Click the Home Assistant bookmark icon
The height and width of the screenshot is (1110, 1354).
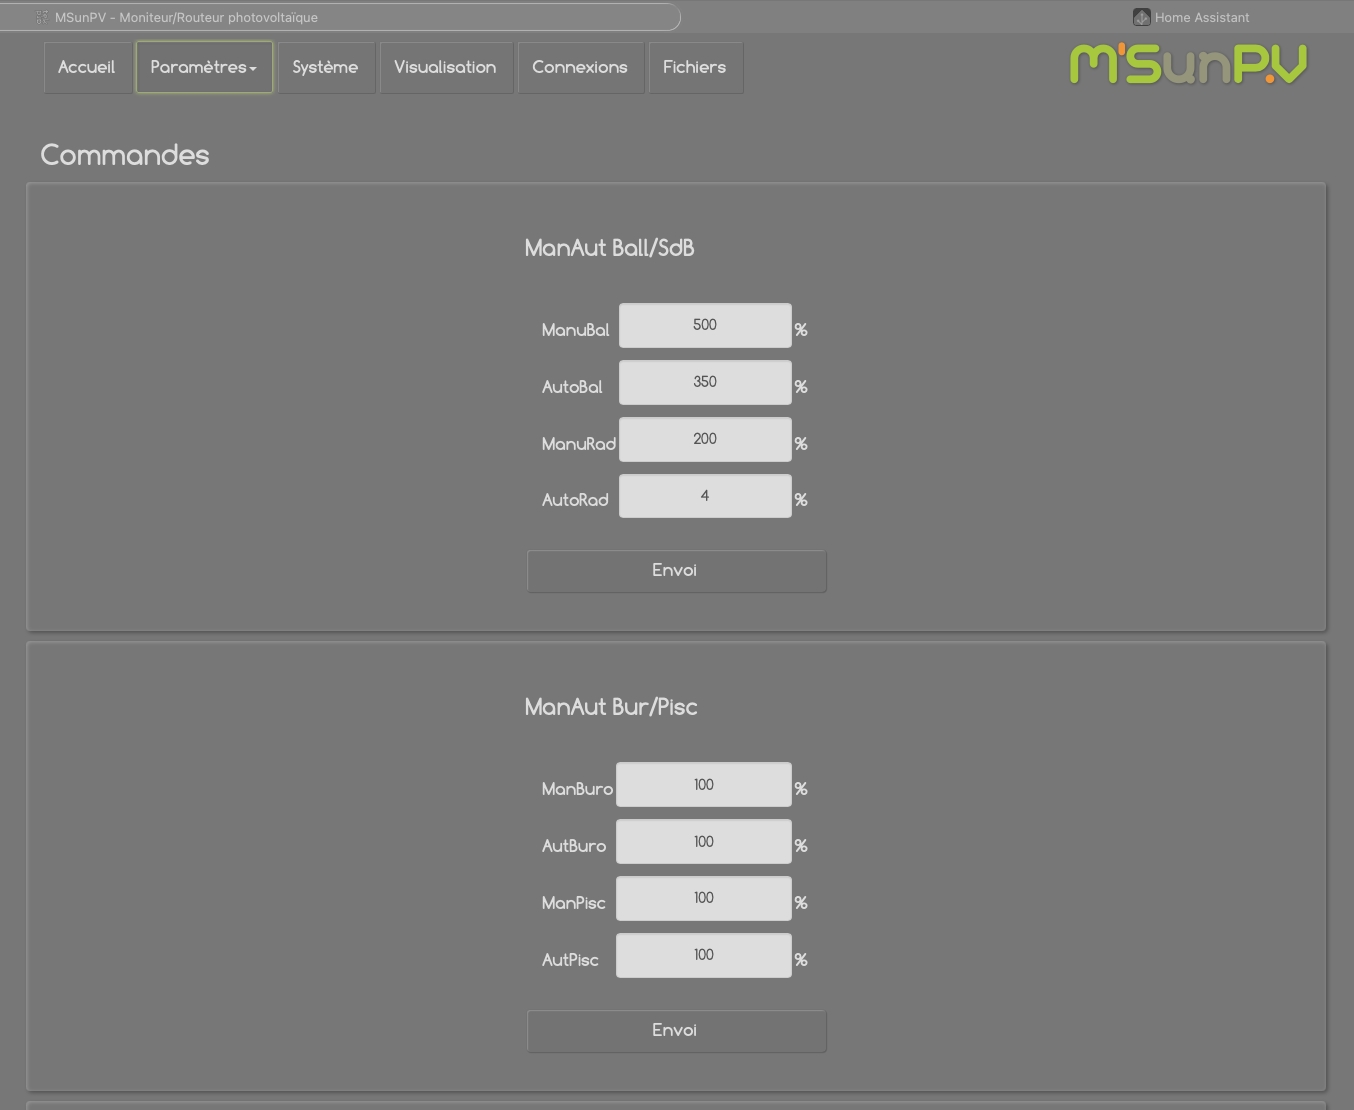(x=1141, y=17)
